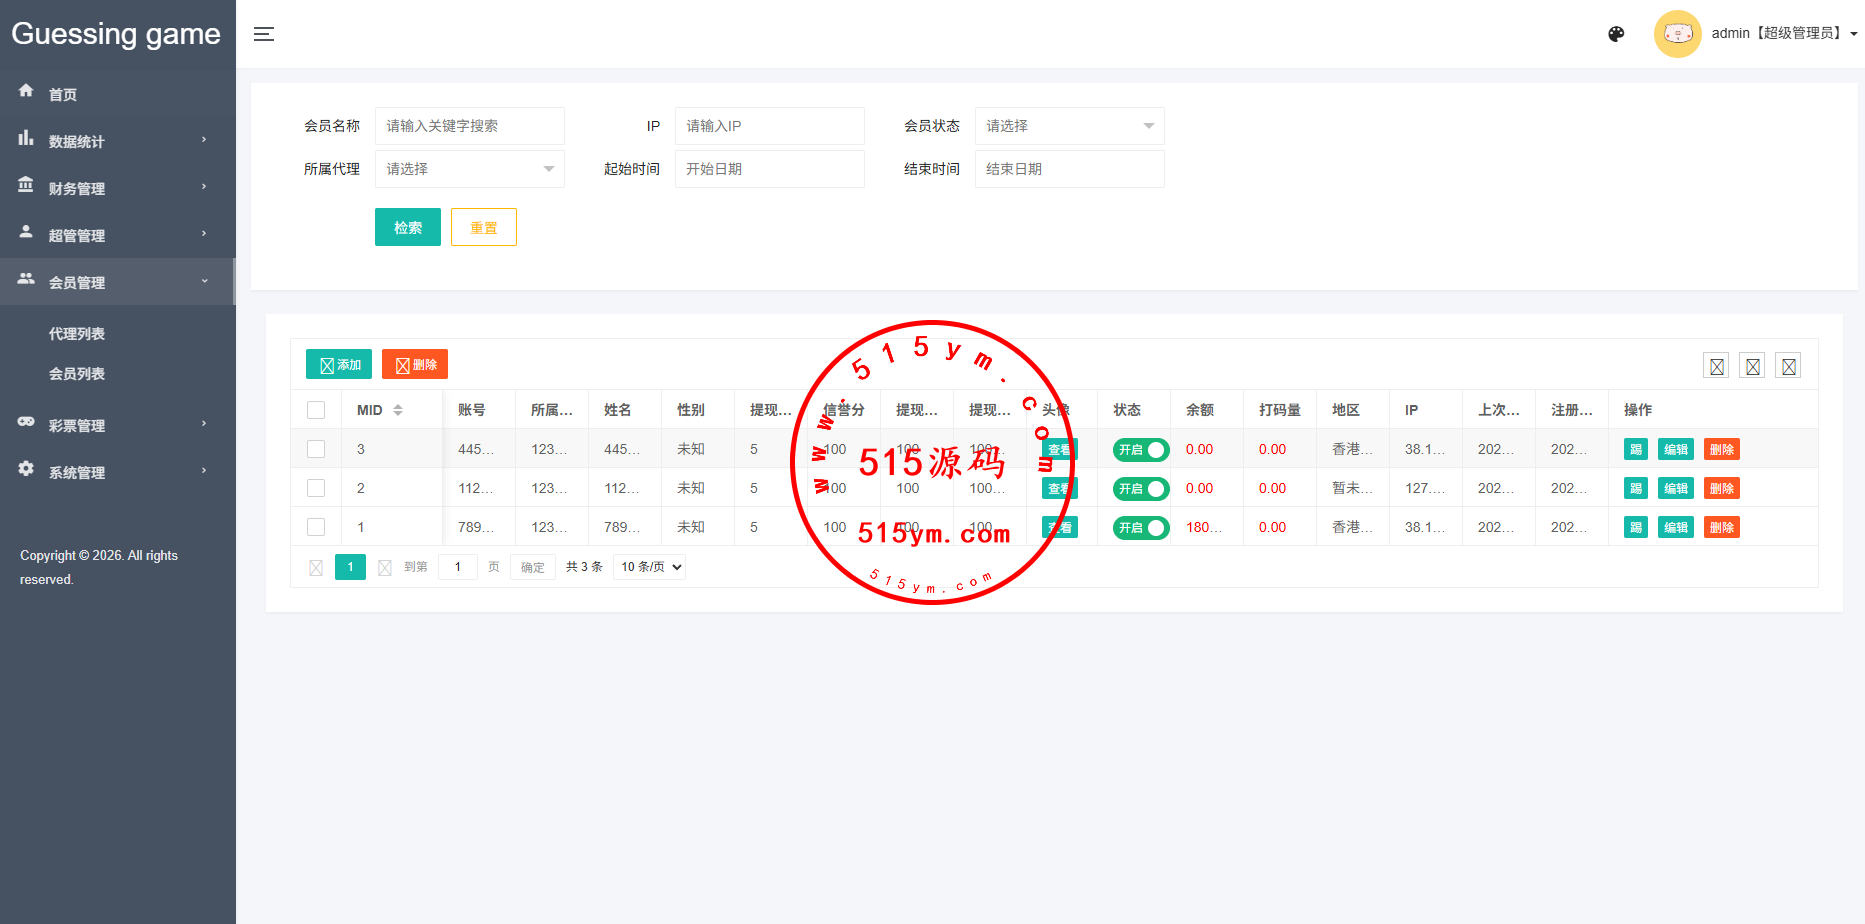The height and width of the screenshot is (924, 1865).
Task: Open the 所属代理 select dropdown
Action: (469, 169)
